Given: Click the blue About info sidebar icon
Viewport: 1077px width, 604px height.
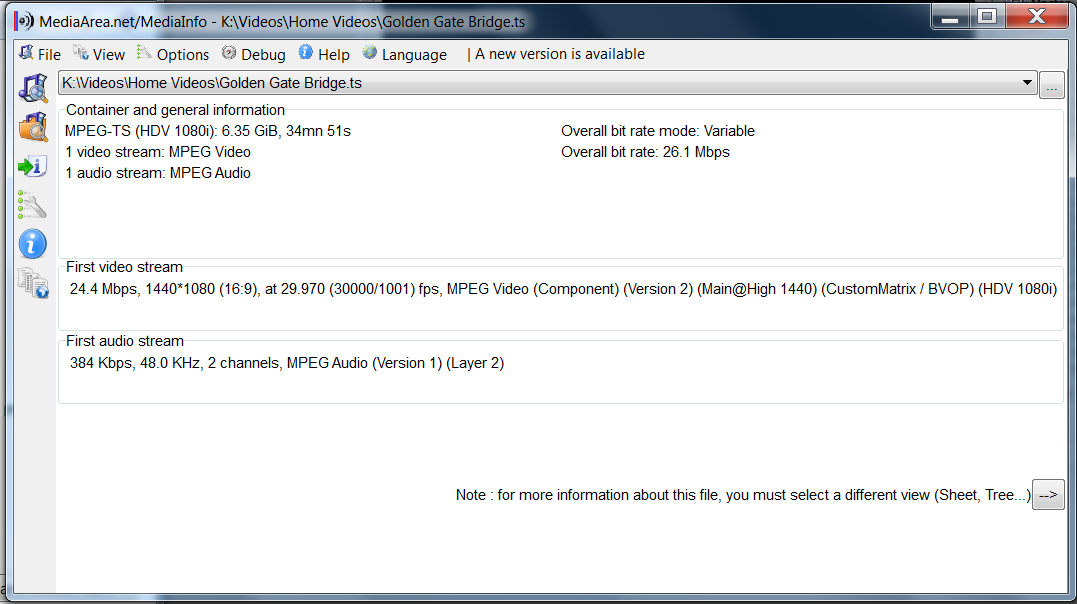Looking at the screenshot, I should [x=33, y=244].
